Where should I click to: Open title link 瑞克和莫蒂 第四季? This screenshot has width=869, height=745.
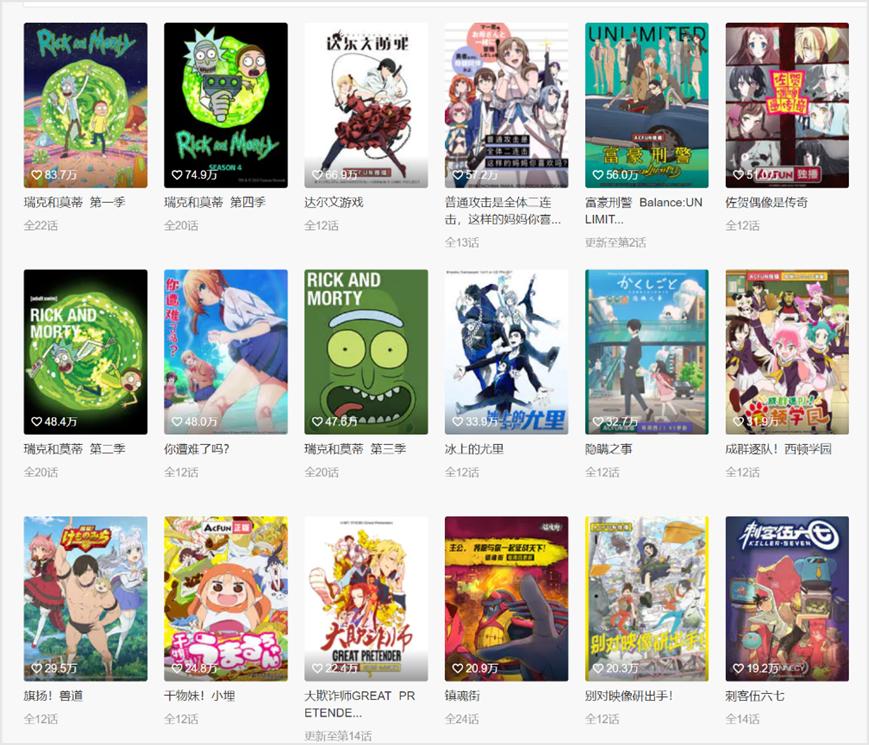(214, 202)
